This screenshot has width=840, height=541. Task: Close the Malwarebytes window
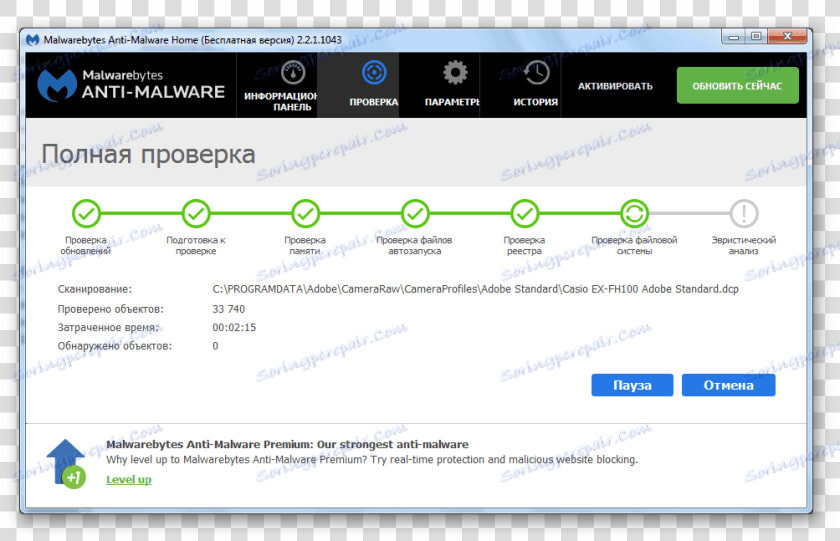pyautogui.click(x=787, y=37)
